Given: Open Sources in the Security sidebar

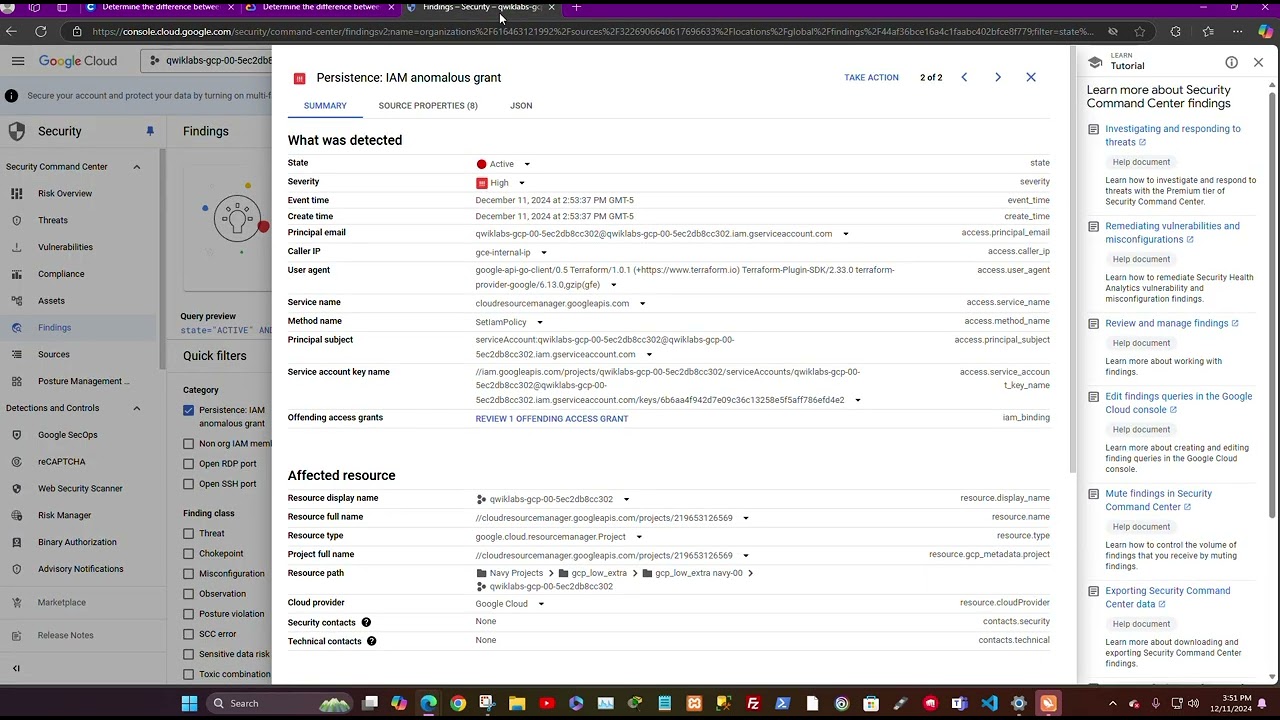Looking at the screenshot, I should click(54, 354).
